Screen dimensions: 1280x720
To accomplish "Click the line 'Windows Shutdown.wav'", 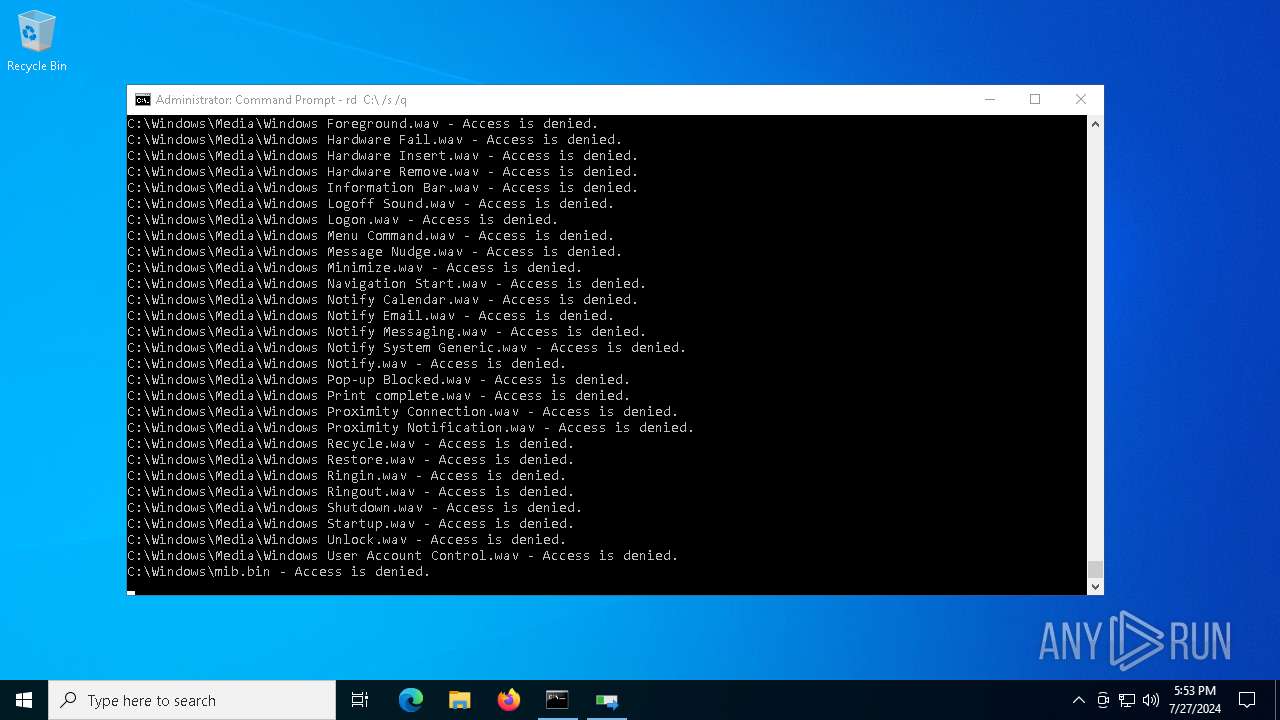I will click(355, 508).
